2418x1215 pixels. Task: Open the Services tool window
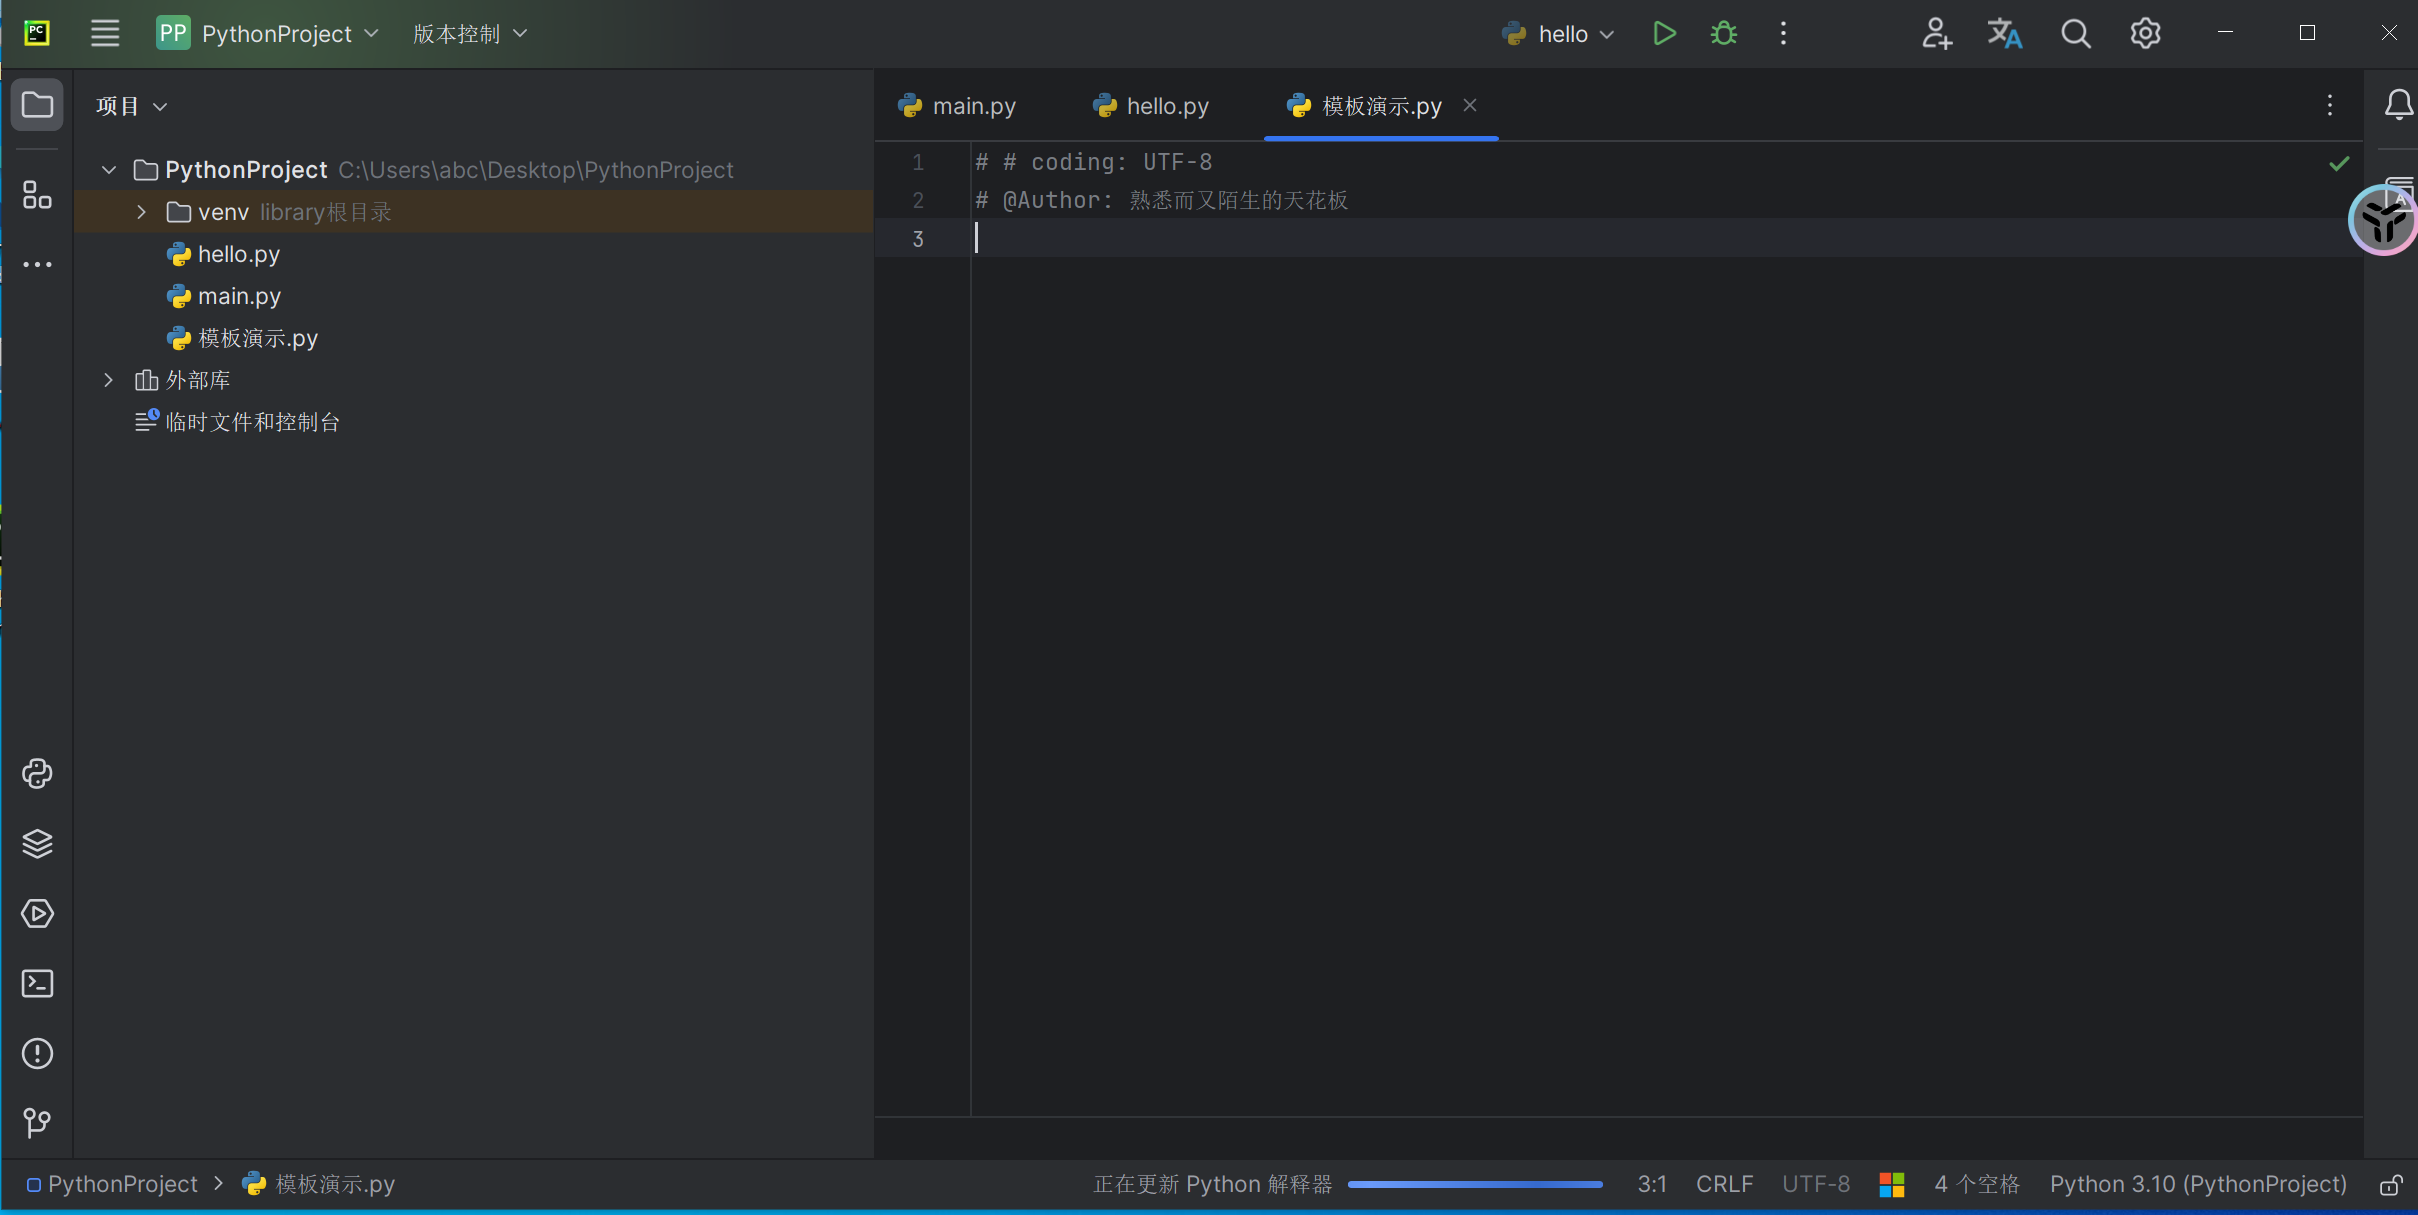click(37, 913)
